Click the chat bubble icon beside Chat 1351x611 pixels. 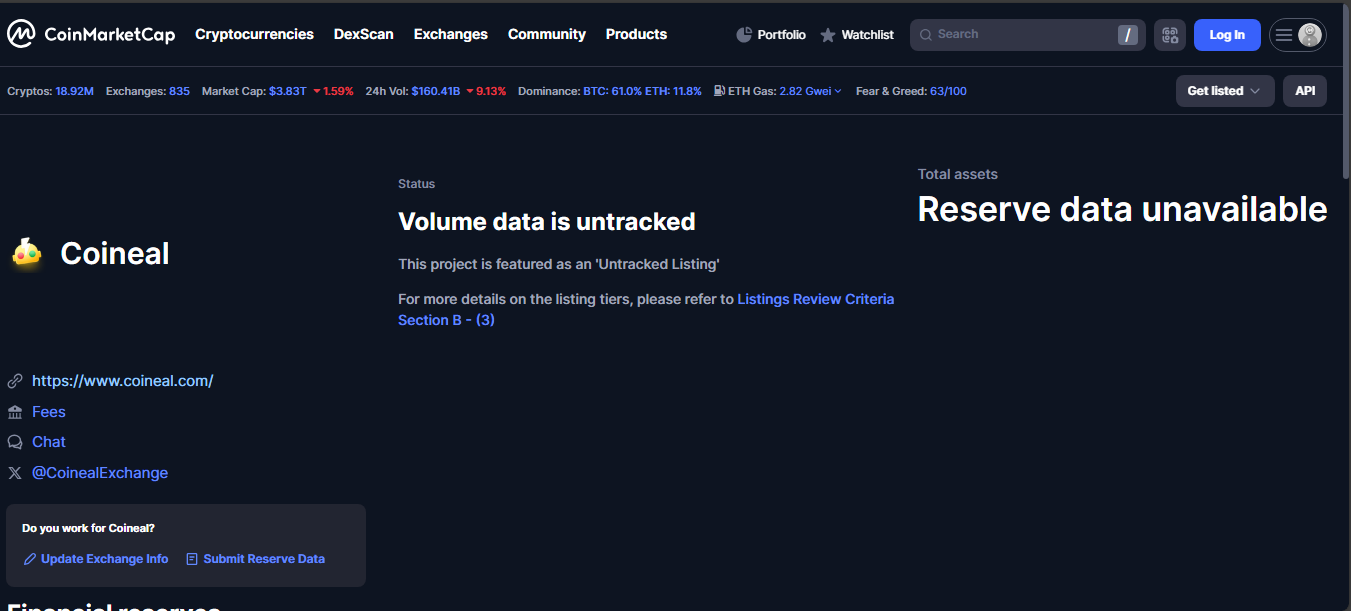(x=15, y=442)
